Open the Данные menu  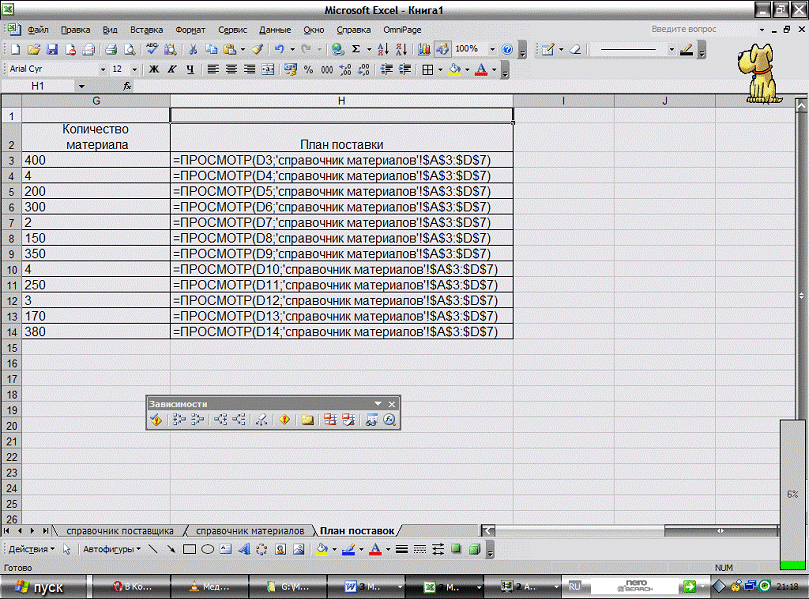[274, 30]
